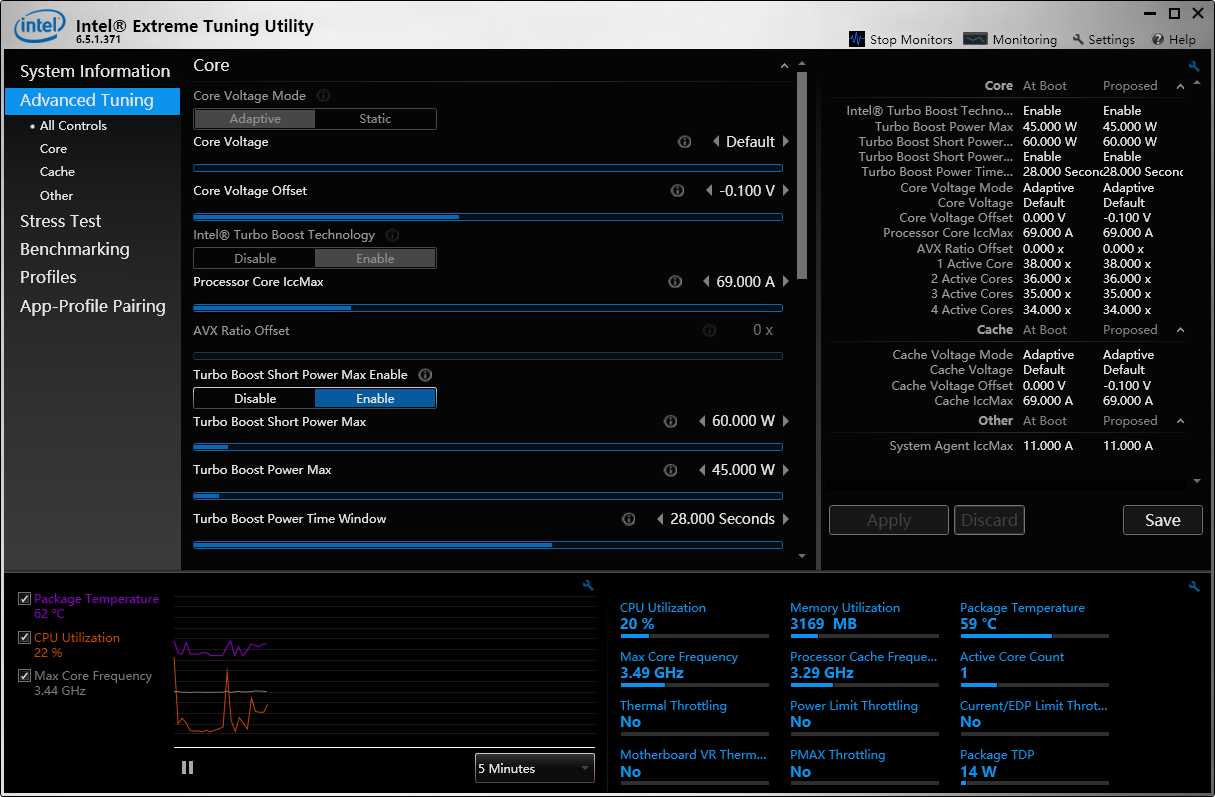Screen dimensions: 1215x797
Task: Select All Controls sub-item
Action: 73,126
